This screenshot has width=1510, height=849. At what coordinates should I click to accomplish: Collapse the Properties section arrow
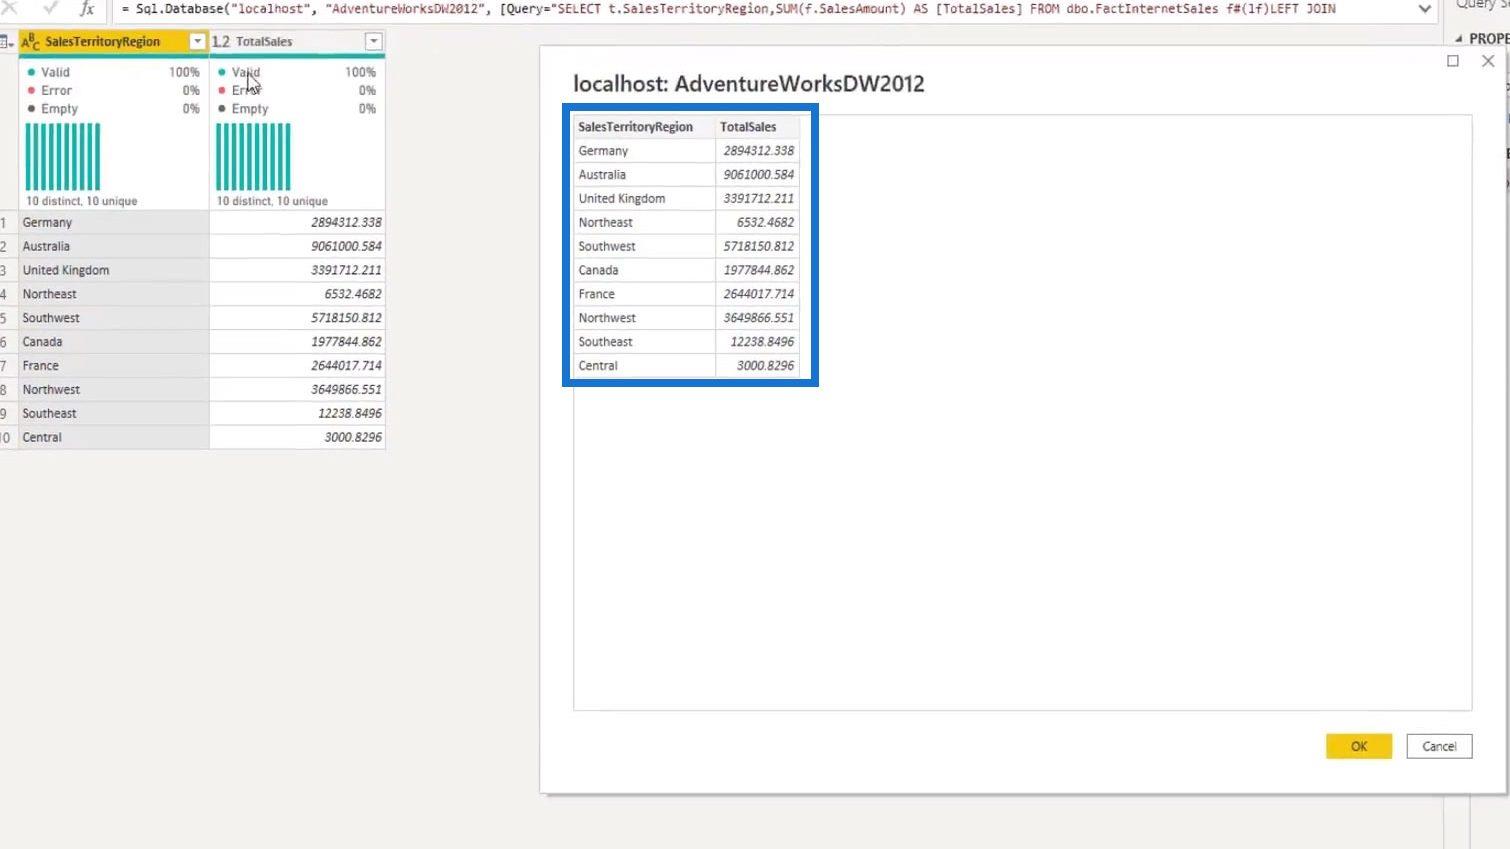(x=1458, y=39)
